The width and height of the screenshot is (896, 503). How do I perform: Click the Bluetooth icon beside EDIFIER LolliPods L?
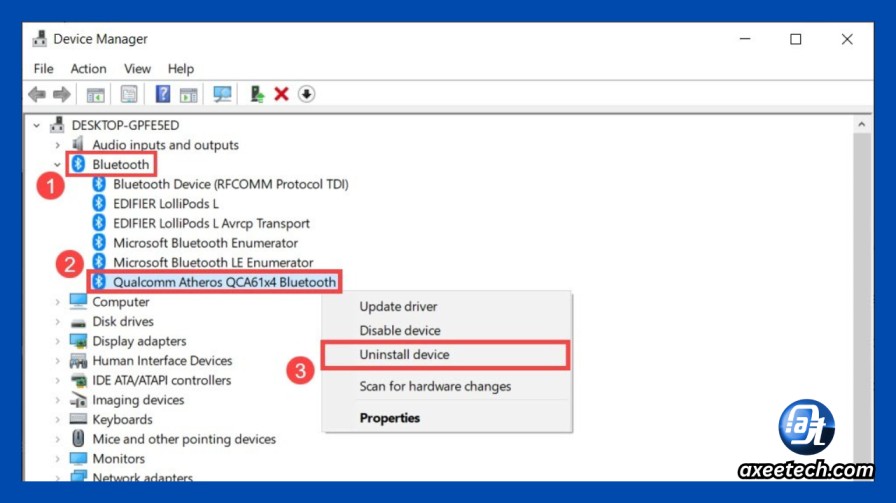(99, 203)
